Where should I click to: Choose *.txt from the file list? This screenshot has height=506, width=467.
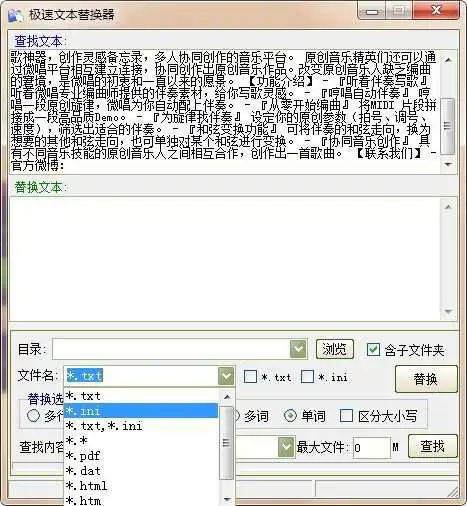click(141, 396)
